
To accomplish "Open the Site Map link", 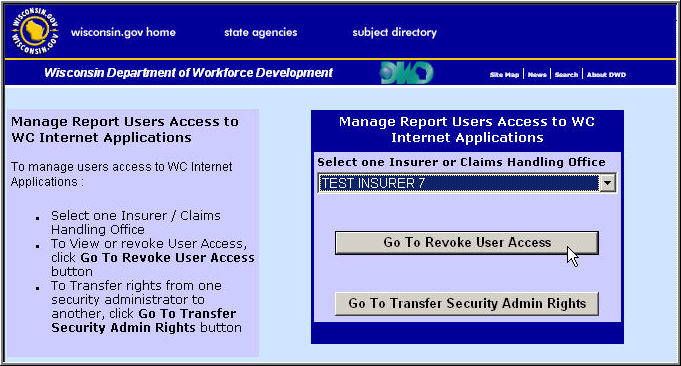I will pyautogui.click(x=504, y=75).
